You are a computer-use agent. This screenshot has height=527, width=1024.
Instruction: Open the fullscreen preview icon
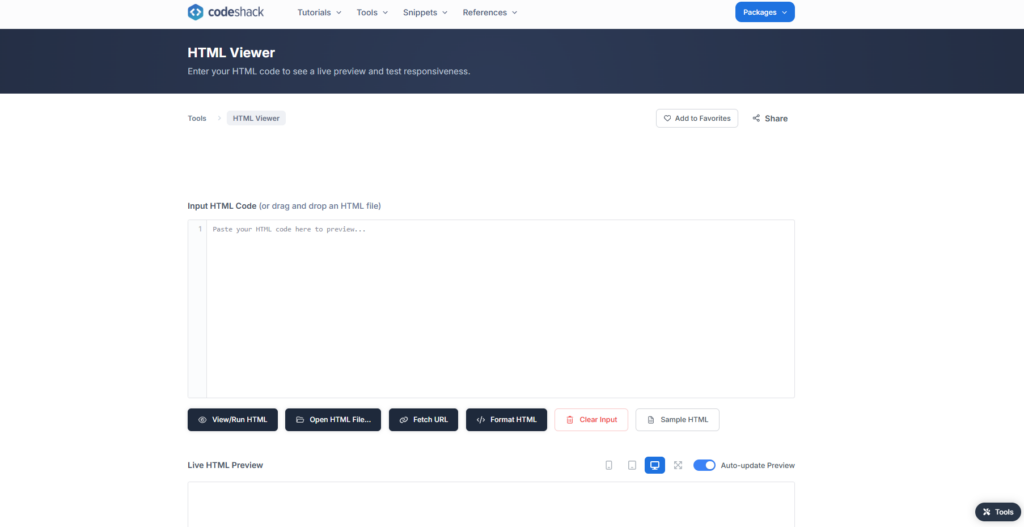(678, 465)
